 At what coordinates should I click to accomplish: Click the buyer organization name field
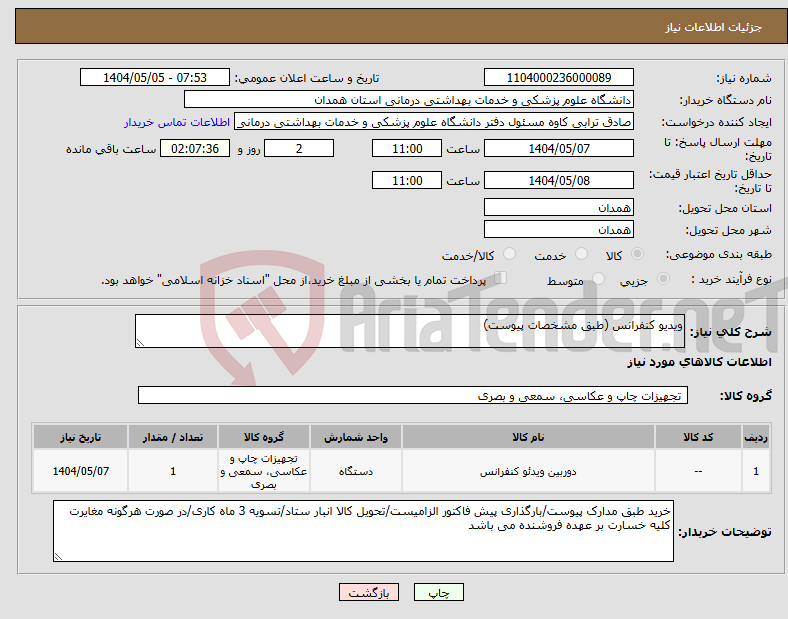click(x=409, y=99)
